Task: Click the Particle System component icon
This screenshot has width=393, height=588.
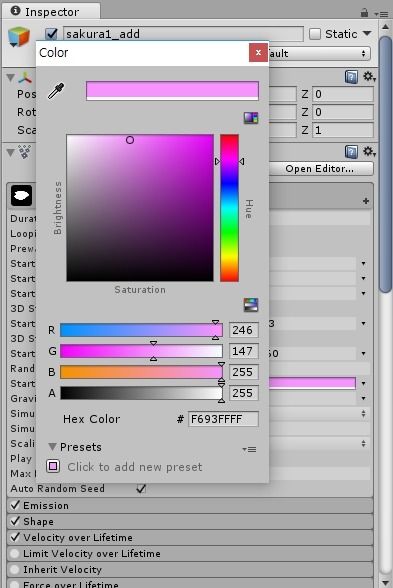Action: [x=25, y=152]
